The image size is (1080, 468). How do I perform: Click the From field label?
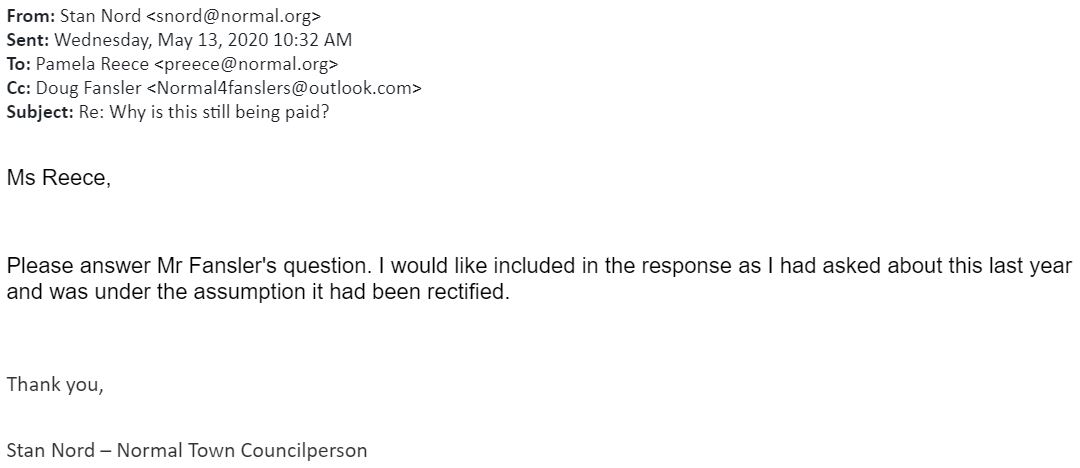pos(30,18)
